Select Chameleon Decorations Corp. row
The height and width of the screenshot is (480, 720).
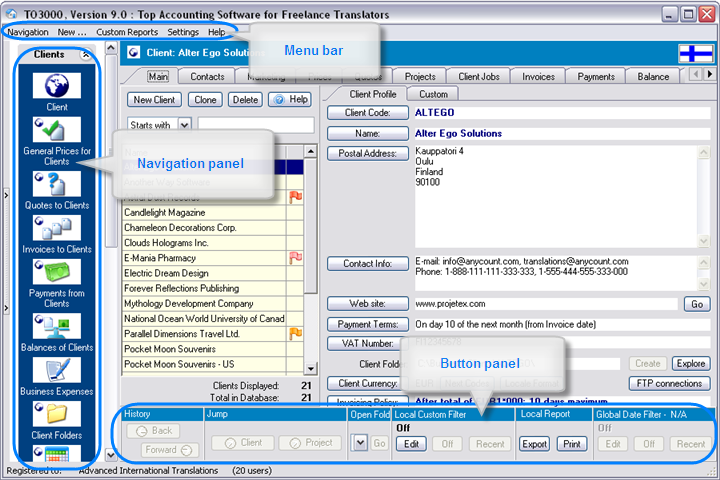pos(204,228)
